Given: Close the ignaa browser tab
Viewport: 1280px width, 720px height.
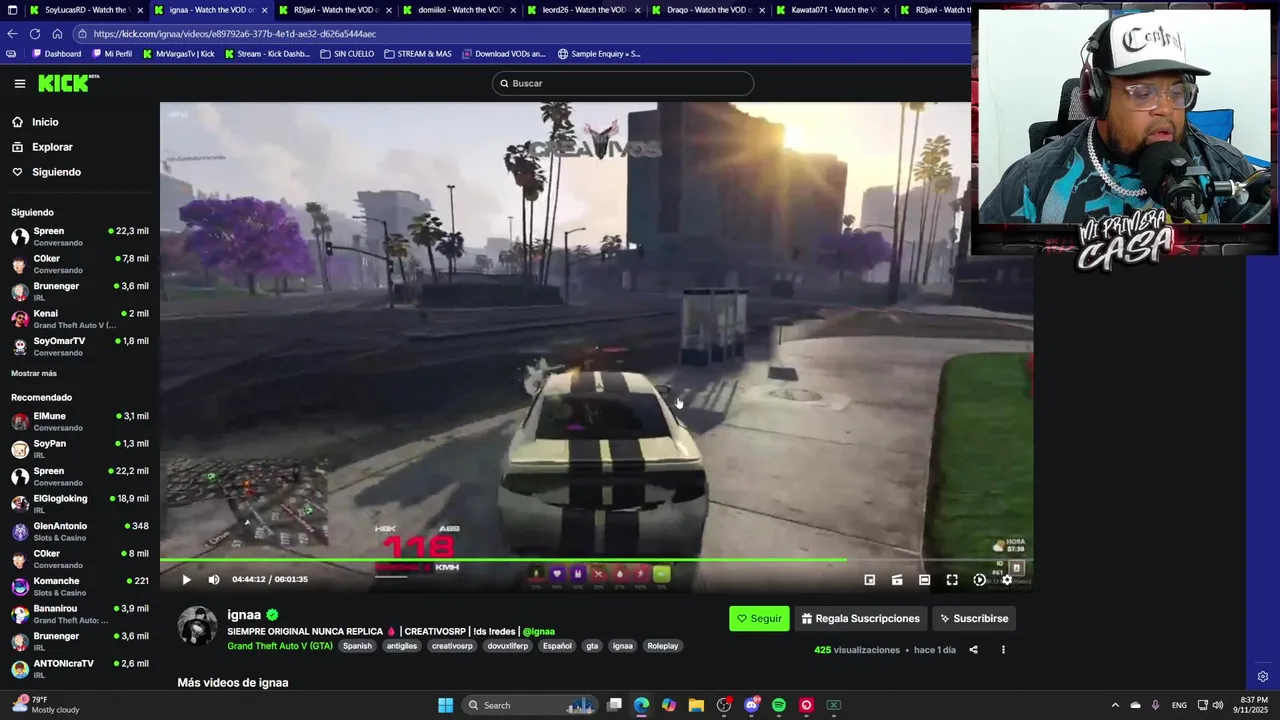Looking at the screenshot, I should tap(264, 10).
